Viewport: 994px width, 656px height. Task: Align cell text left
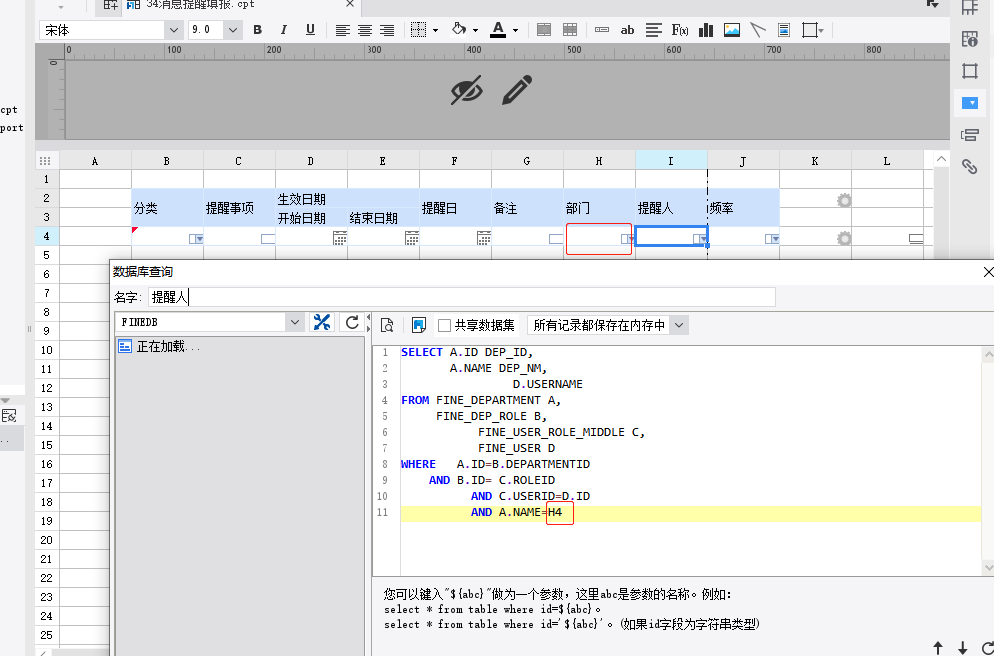point(342,30)
